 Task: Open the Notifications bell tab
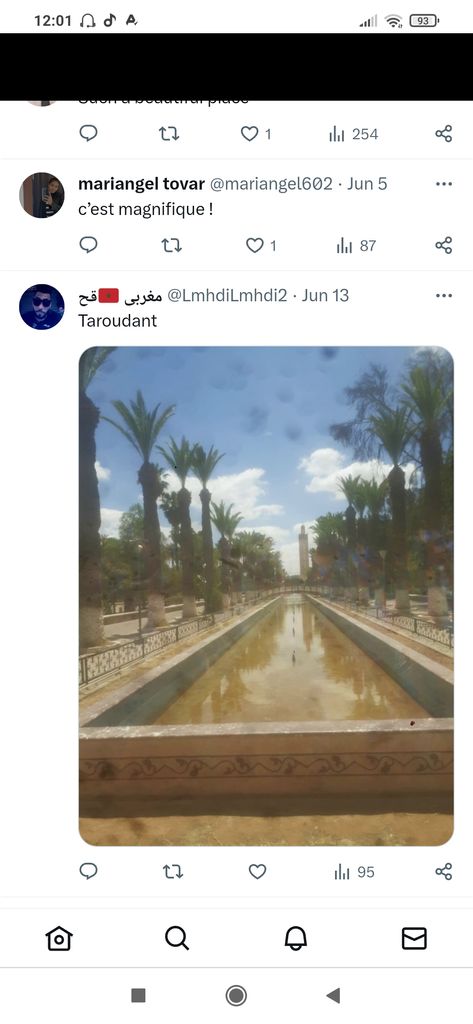[x=295, y=938]
